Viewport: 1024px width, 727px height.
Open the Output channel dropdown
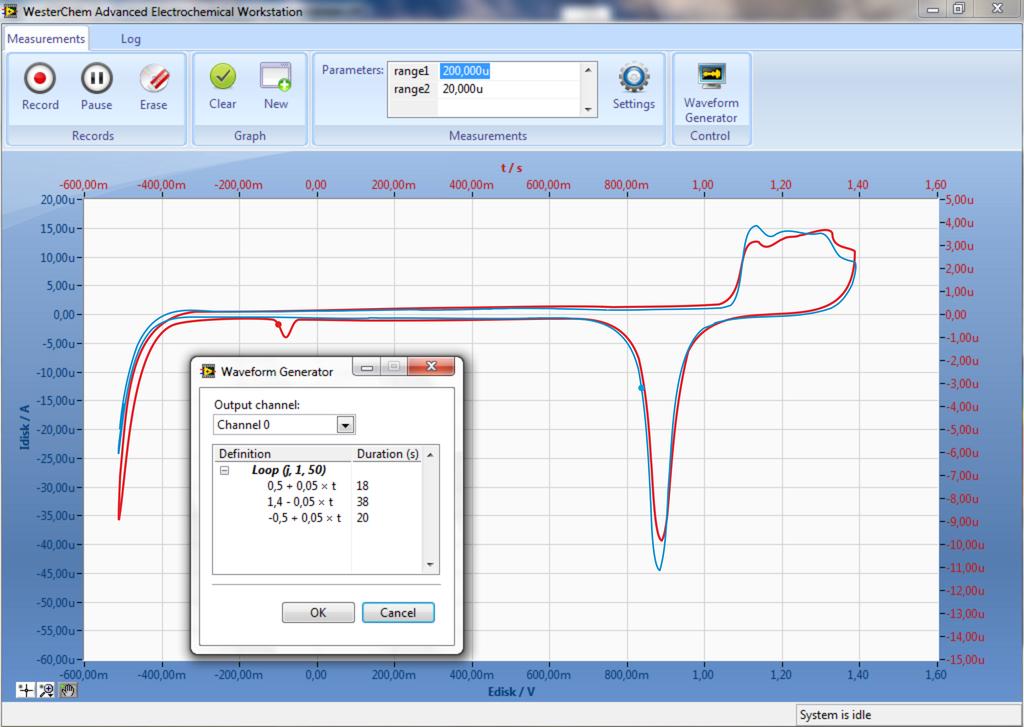tap(345, 425)
